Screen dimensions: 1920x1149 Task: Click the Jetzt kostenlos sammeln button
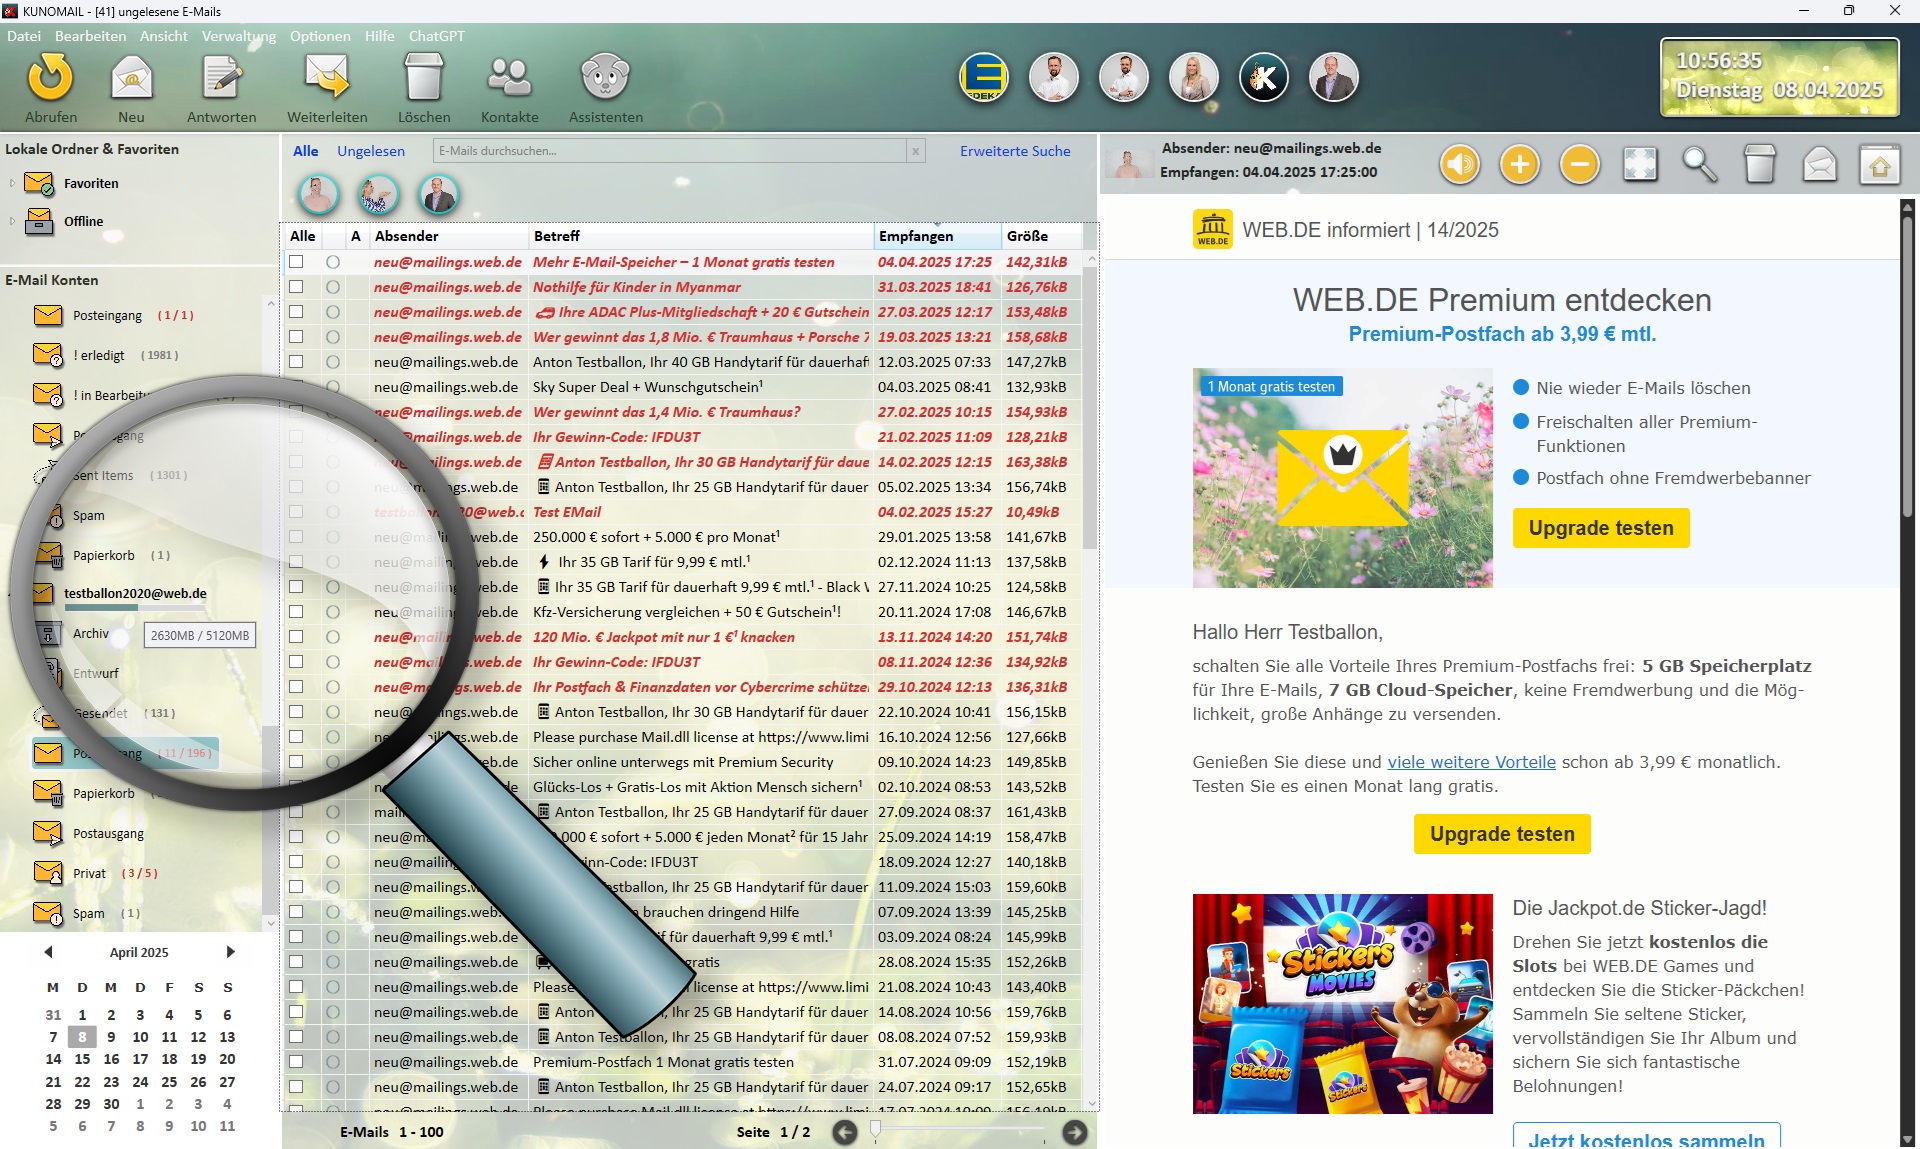[1646, 1137]
